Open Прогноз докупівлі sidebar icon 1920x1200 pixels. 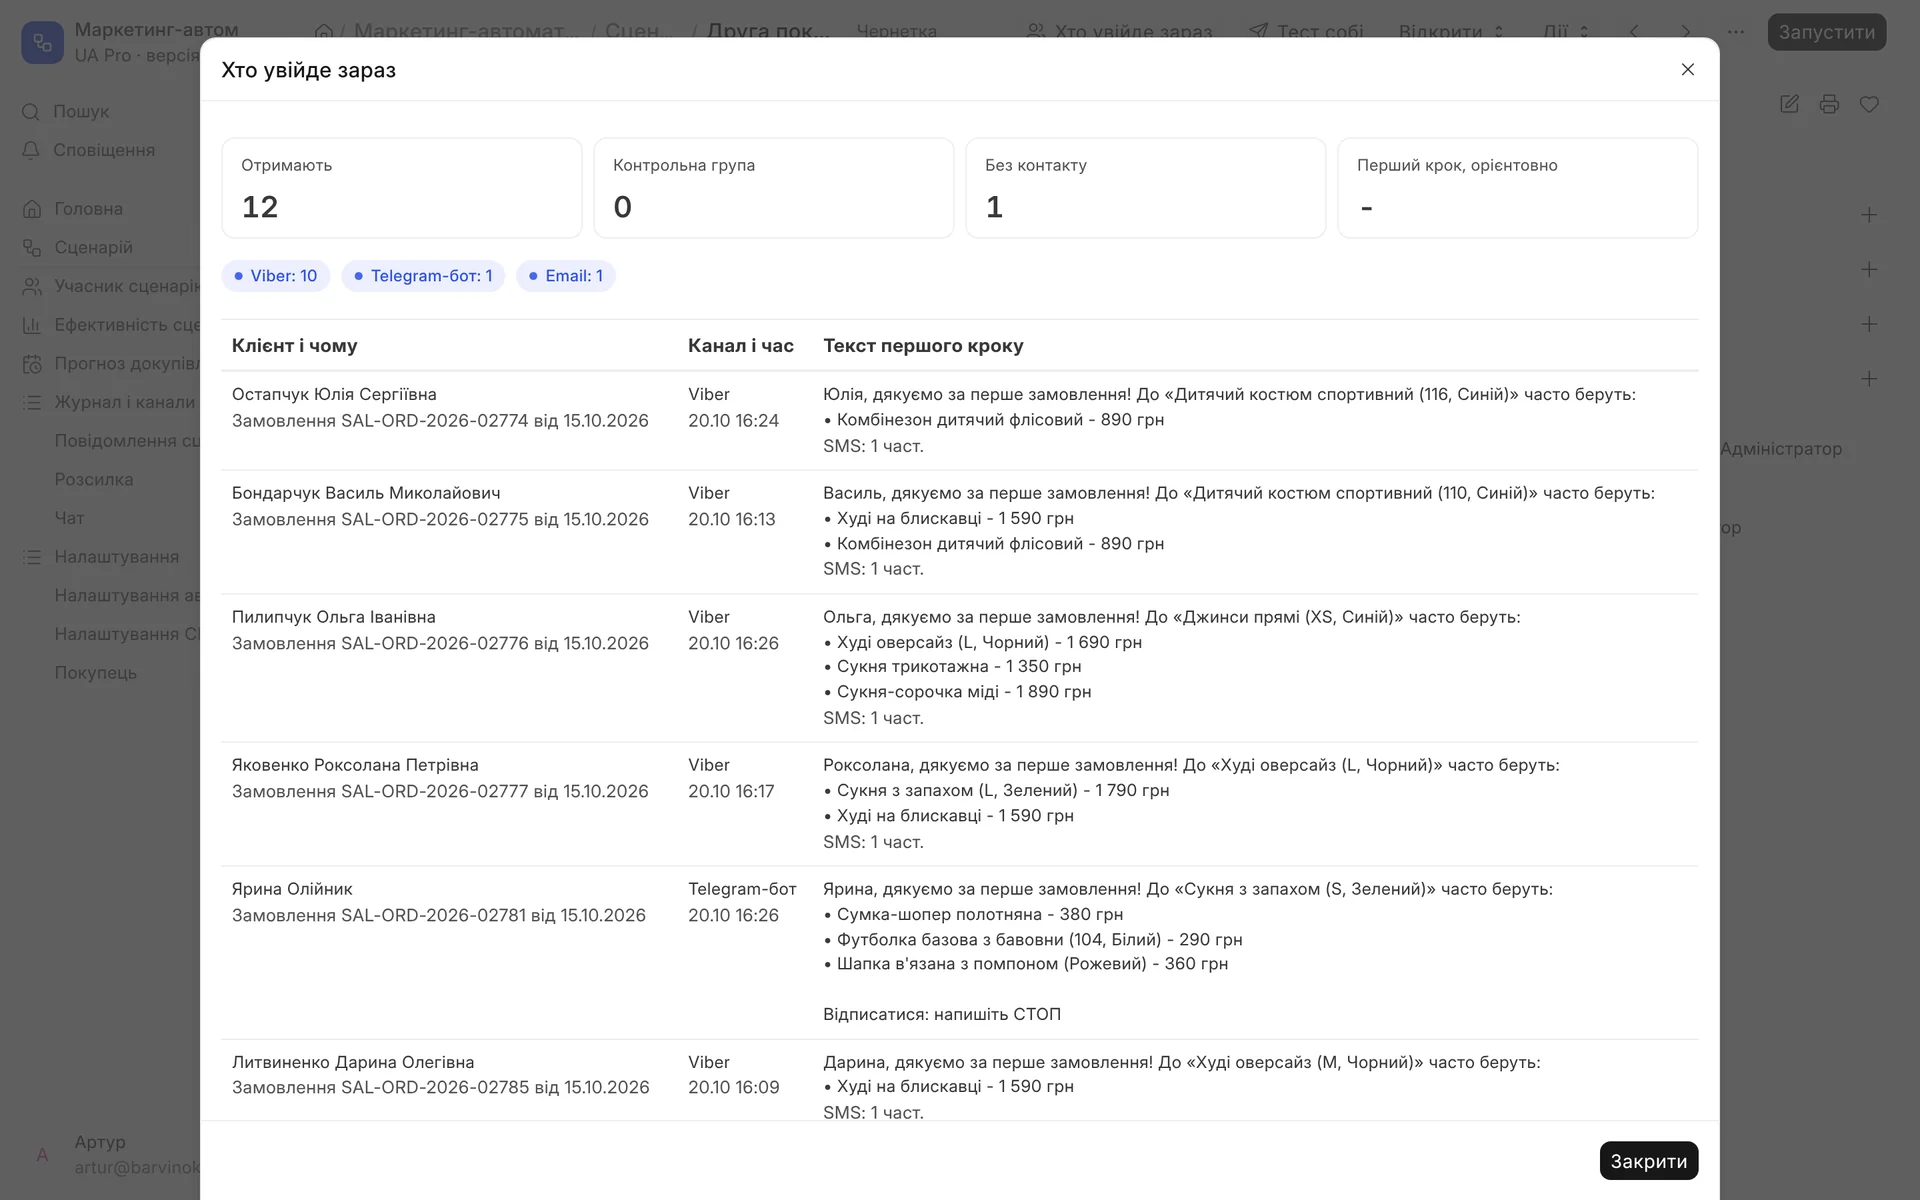pyautogui.click(x=32, y=364)
